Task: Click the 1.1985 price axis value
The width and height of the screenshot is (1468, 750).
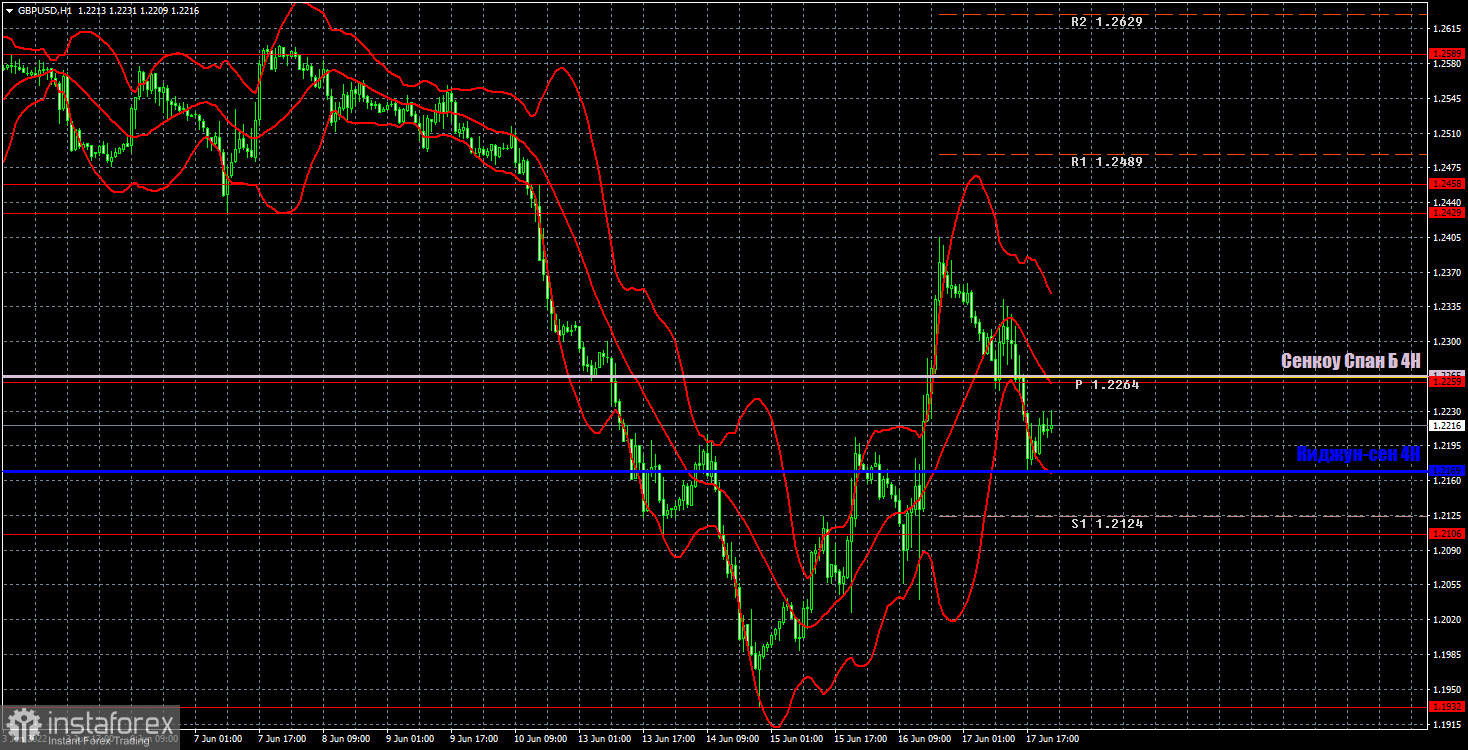Action: pyautogui.click(x=1447, y=655)
